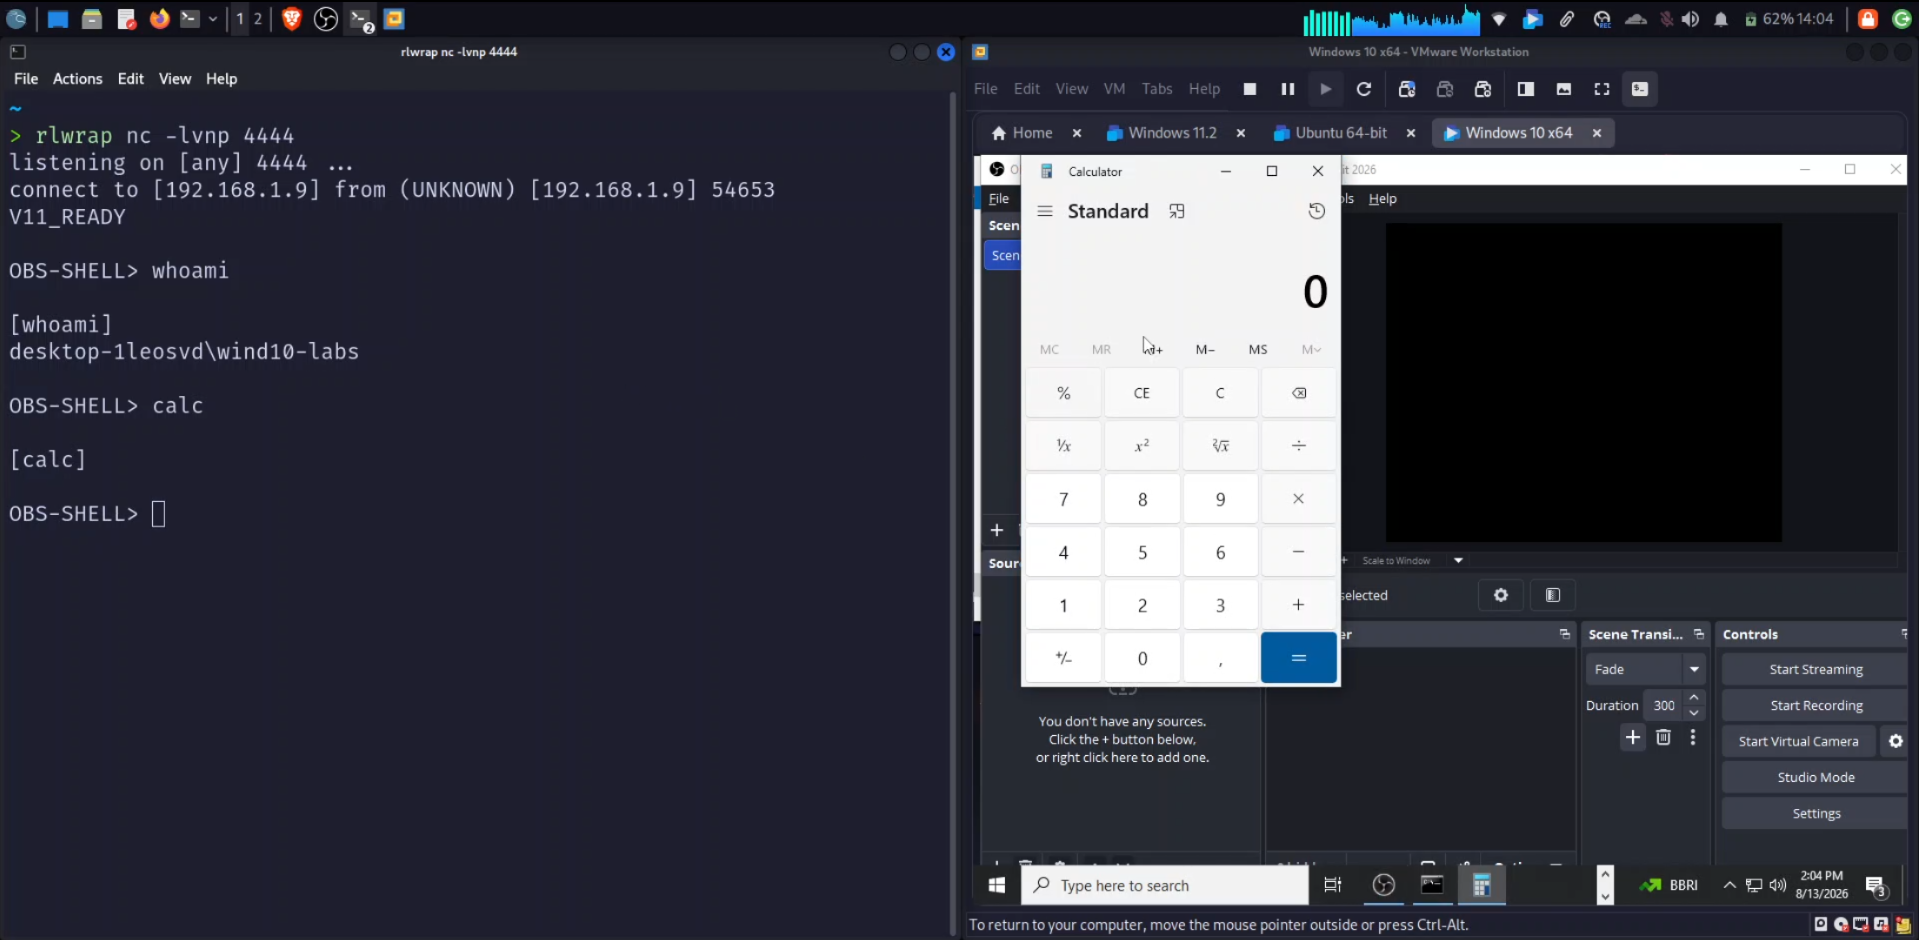Click the VMware revert snapshot icon

(1445, 89)
